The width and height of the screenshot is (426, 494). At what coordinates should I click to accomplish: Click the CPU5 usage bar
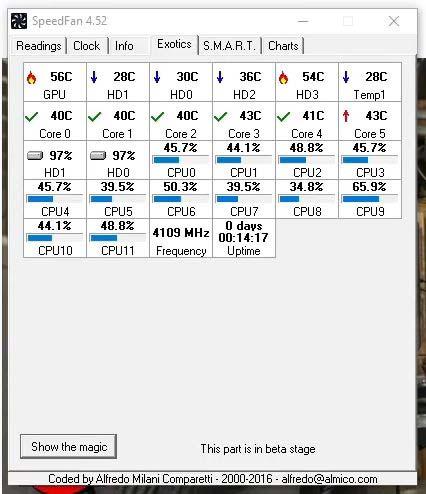pos(118,199)
